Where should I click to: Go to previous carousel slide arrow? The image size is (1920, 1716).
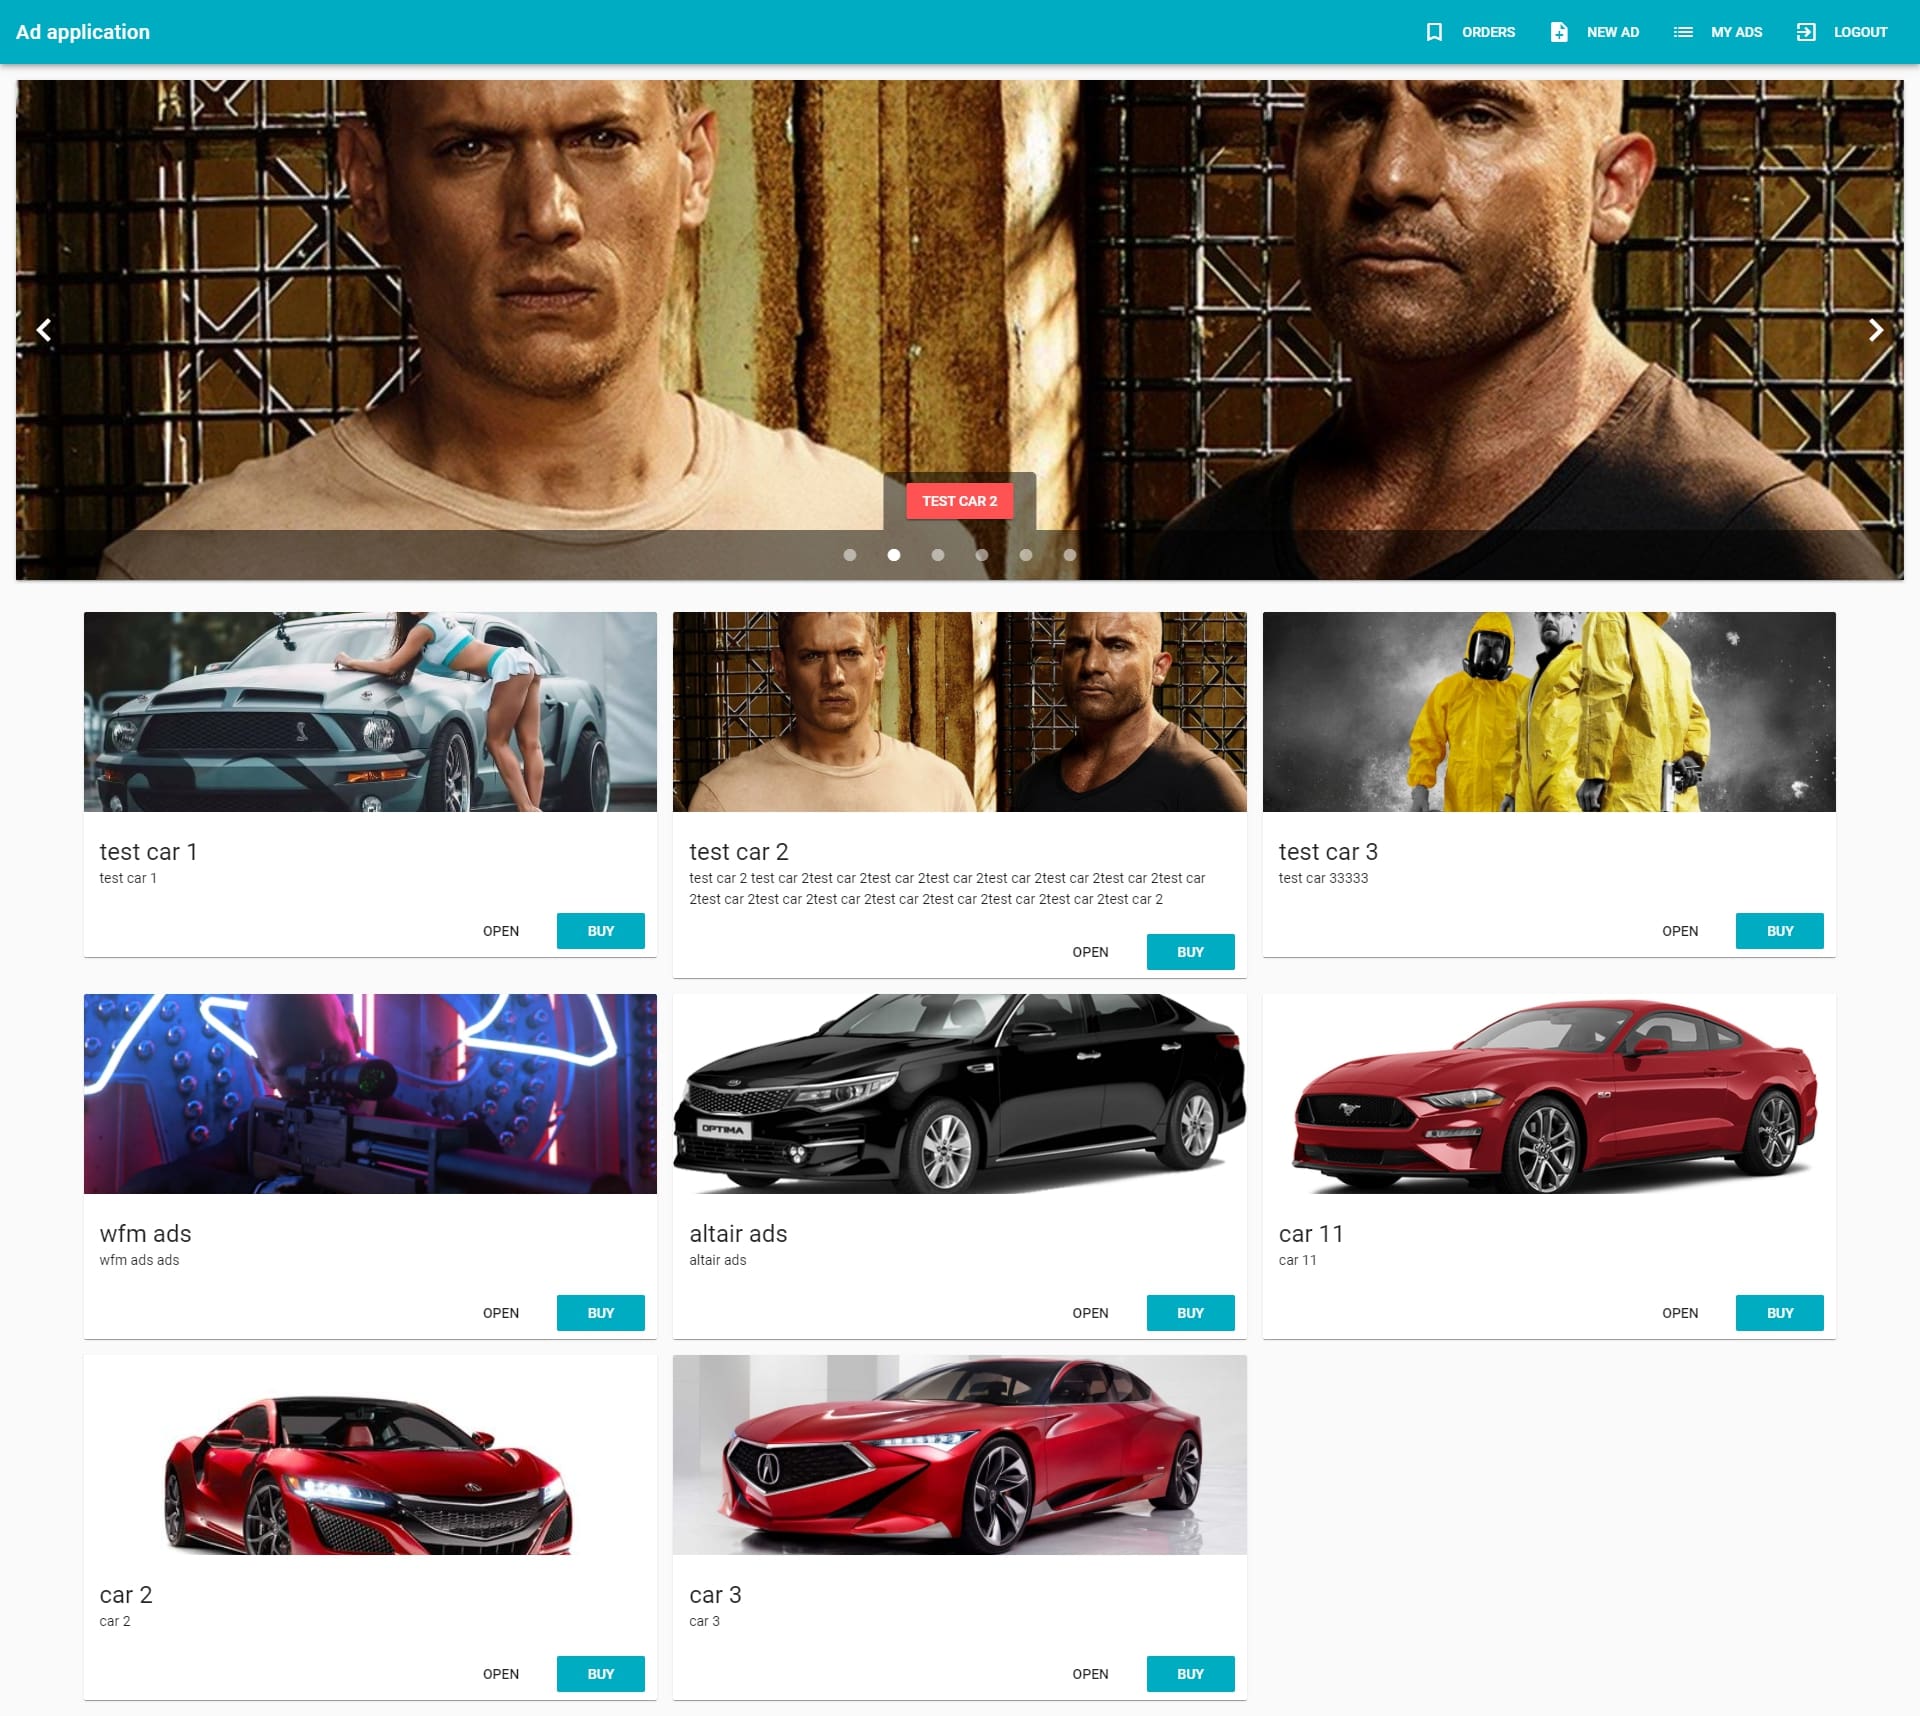pos(44,330)
